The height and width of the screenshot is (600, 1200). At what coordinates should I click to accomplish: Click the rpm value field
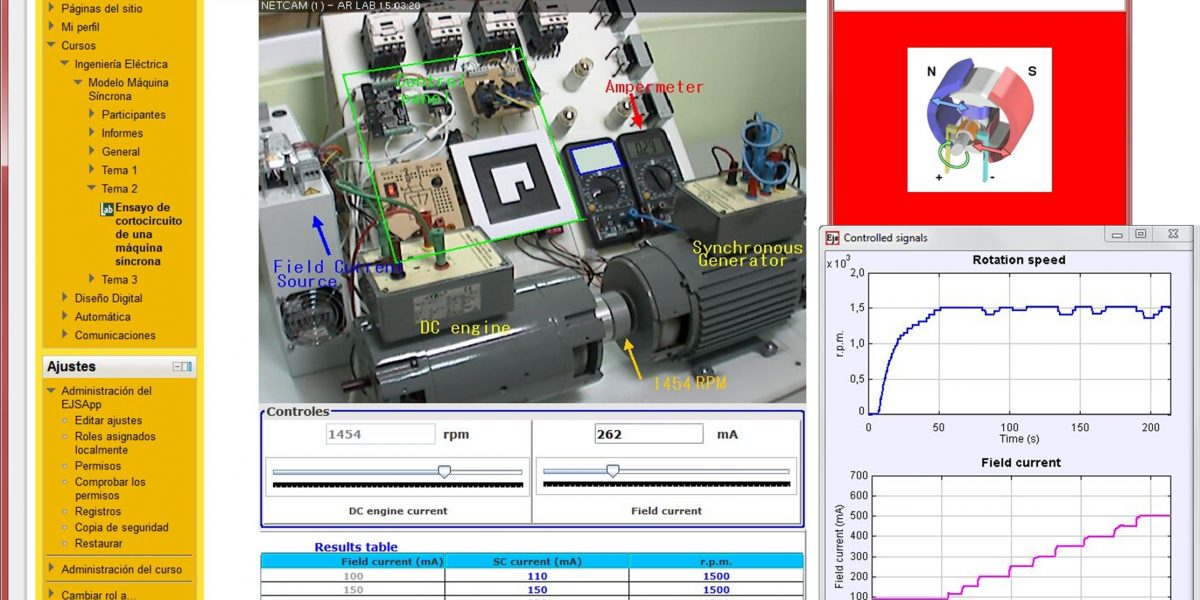coord(379,435)
